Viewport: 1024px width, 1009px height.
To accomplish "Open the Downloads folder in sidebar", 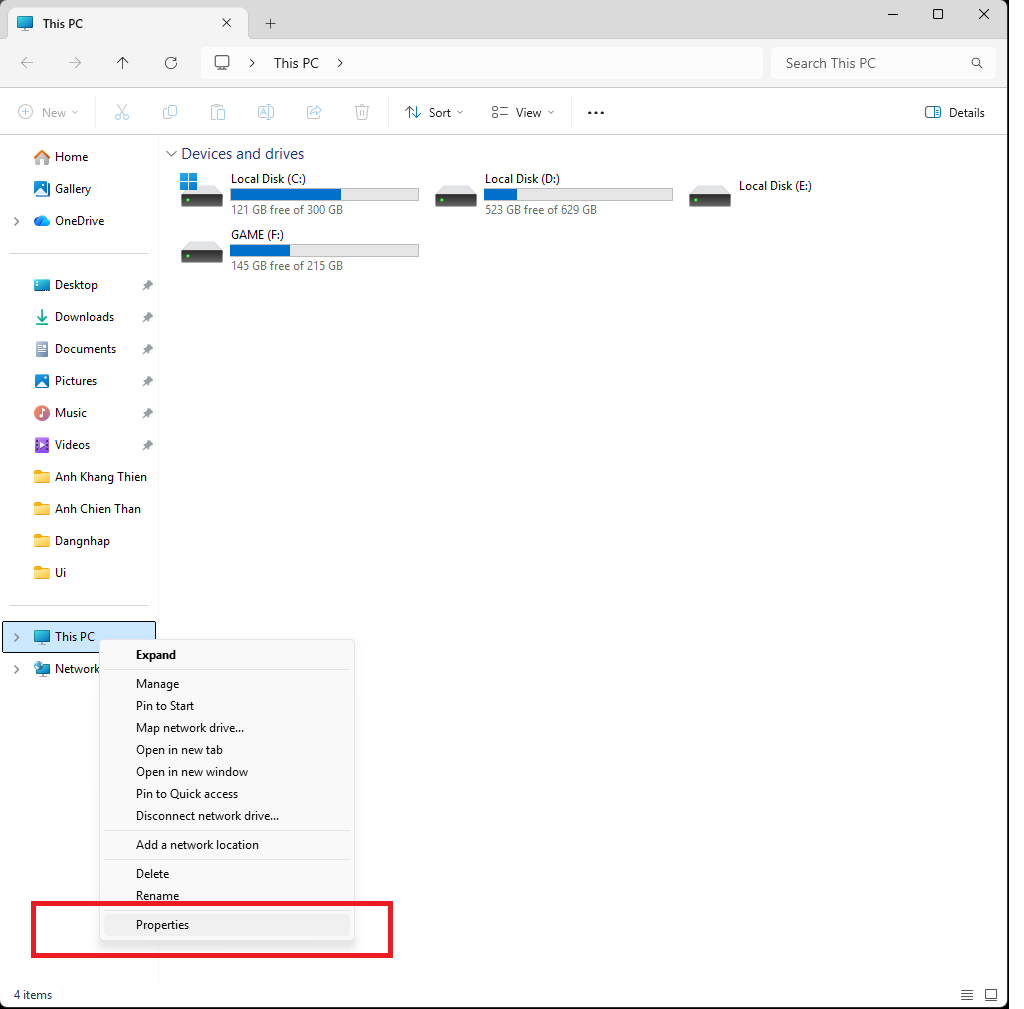I will pos(84,317).
